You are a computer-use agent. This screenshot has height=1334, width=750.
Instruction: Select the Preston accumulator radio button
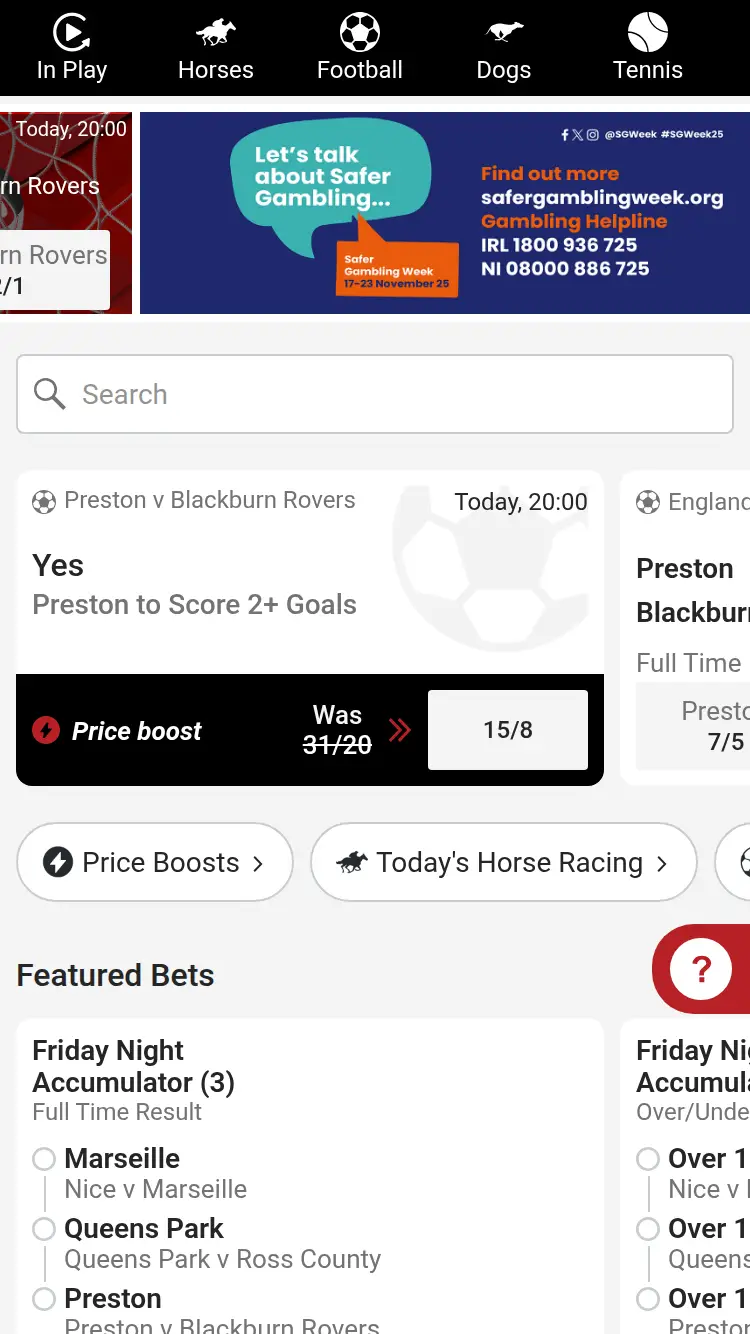(44, 1299)
